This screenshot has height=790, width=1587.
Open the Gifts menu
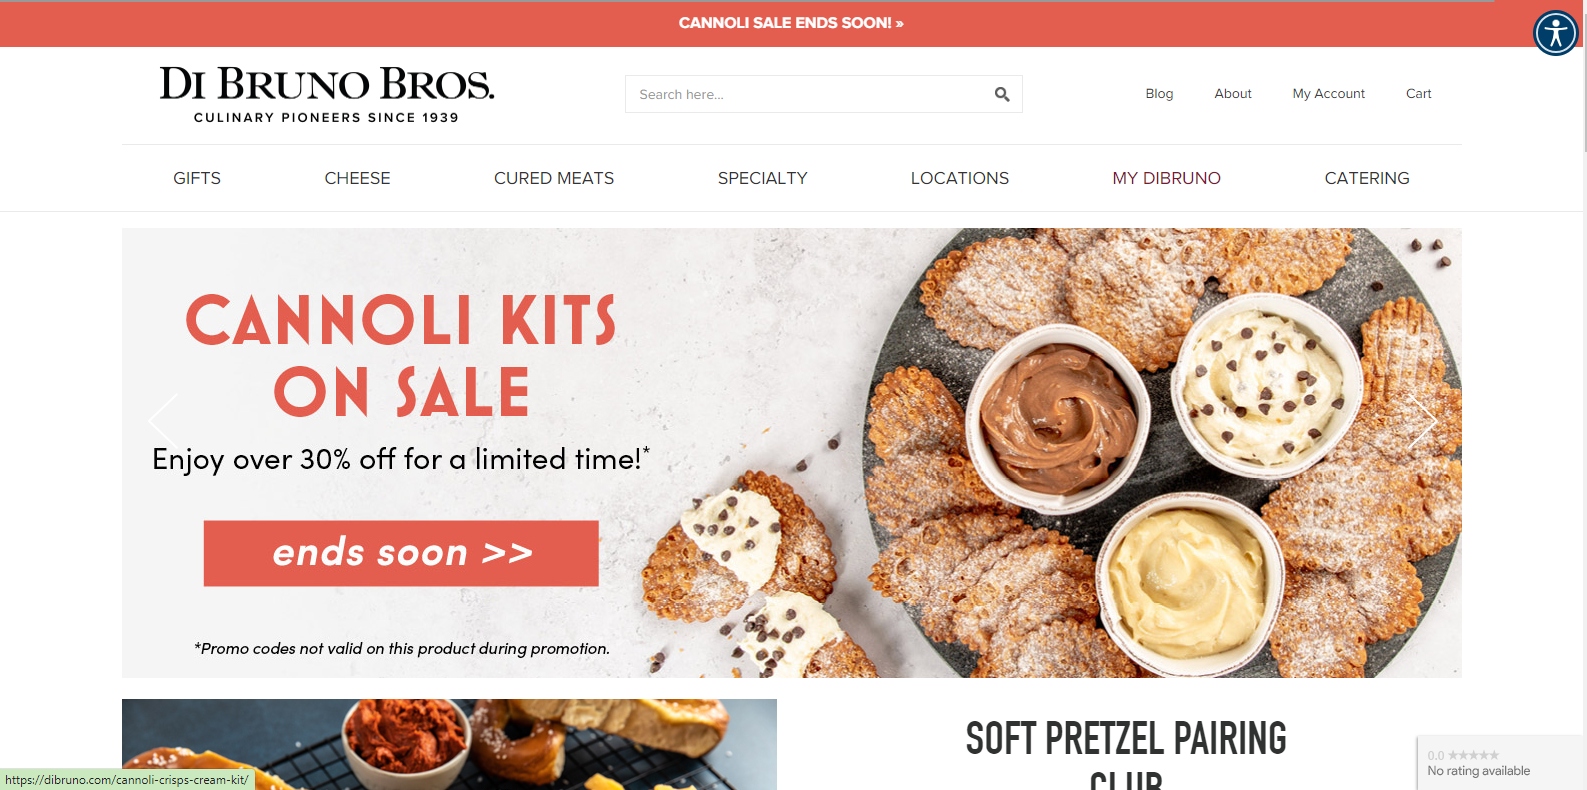tap(197, 178)
